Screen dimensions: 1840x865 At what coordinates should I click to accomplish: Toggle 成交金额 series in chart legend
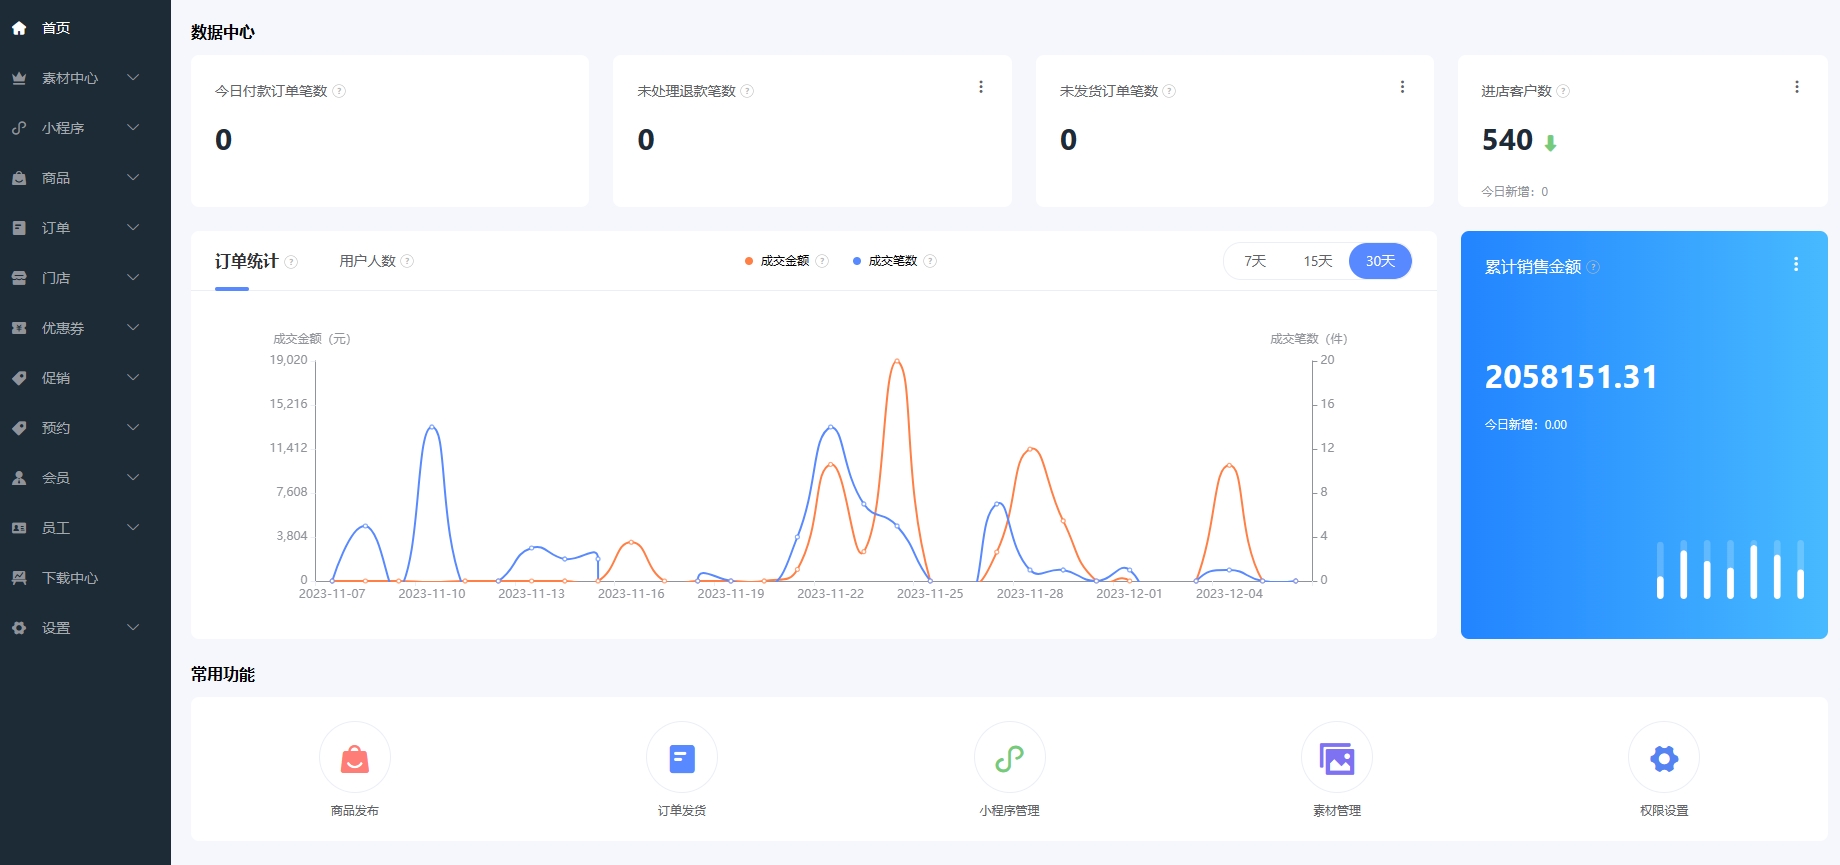click(x=778, y=261)
